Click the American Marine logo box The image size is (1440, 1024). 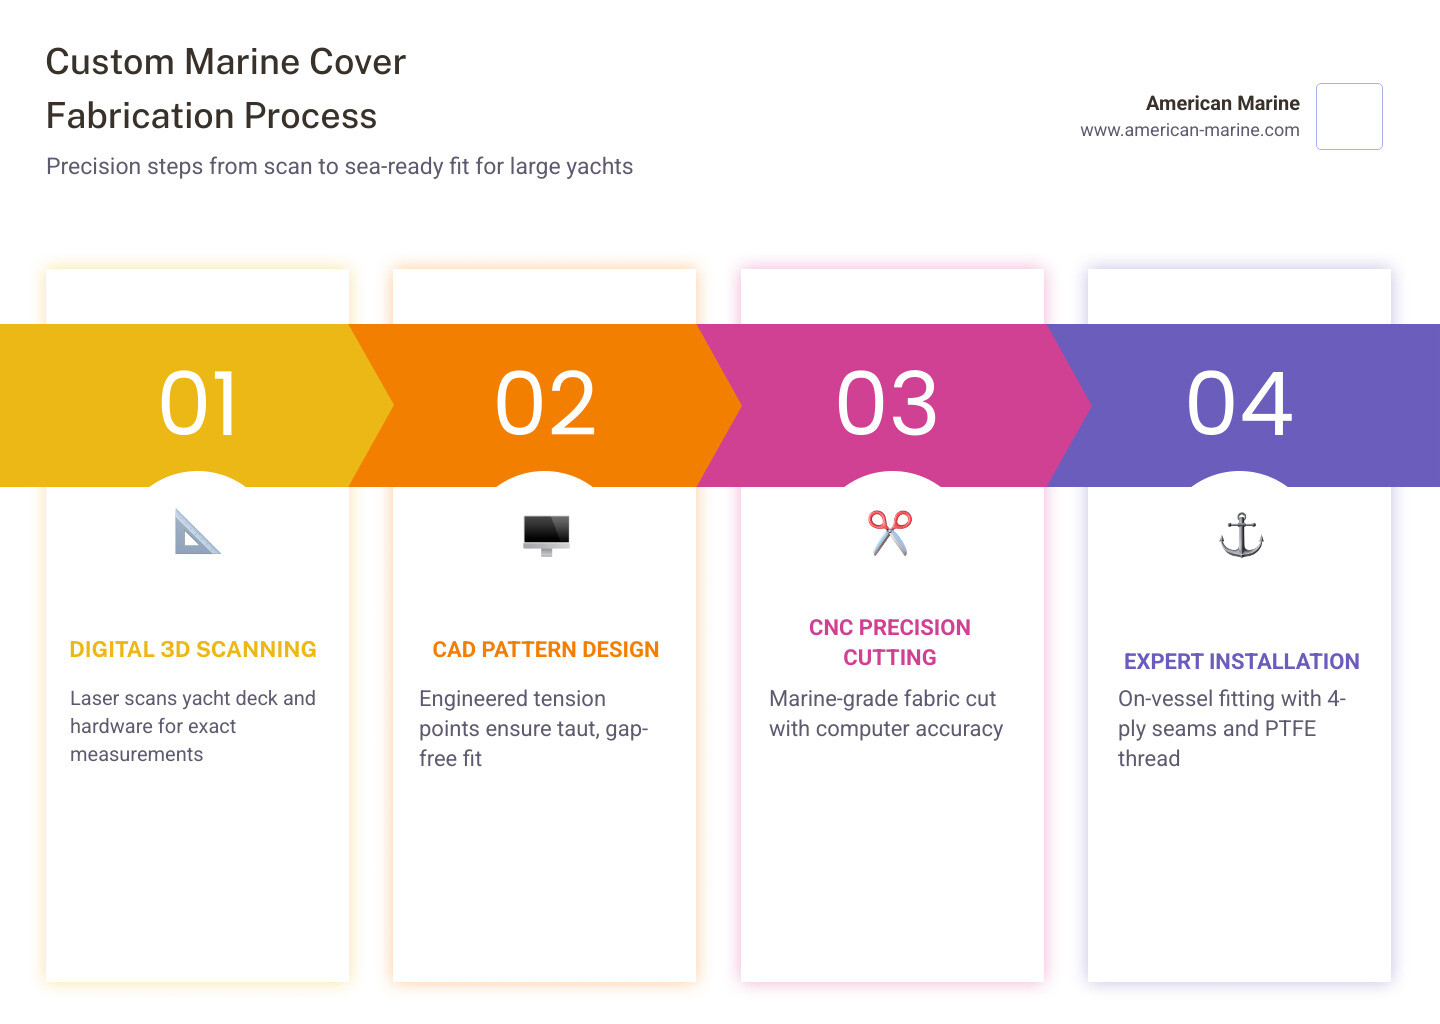click(1349, 117)
